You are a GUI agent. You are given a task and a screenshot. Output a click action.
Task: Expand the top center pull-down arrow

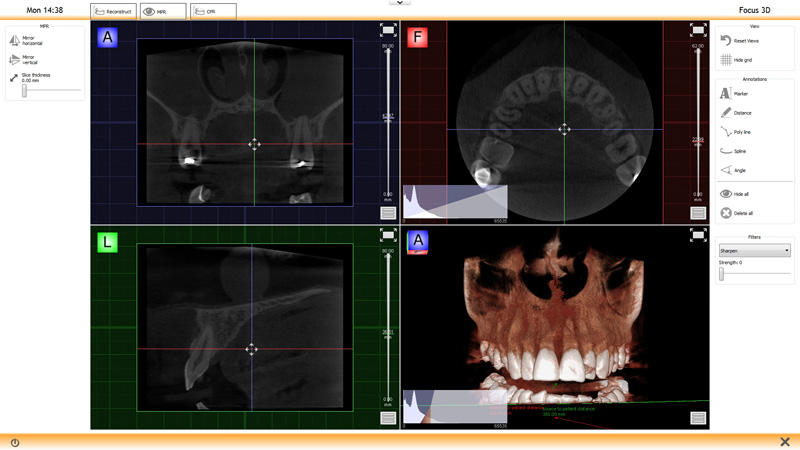[399, 3]
